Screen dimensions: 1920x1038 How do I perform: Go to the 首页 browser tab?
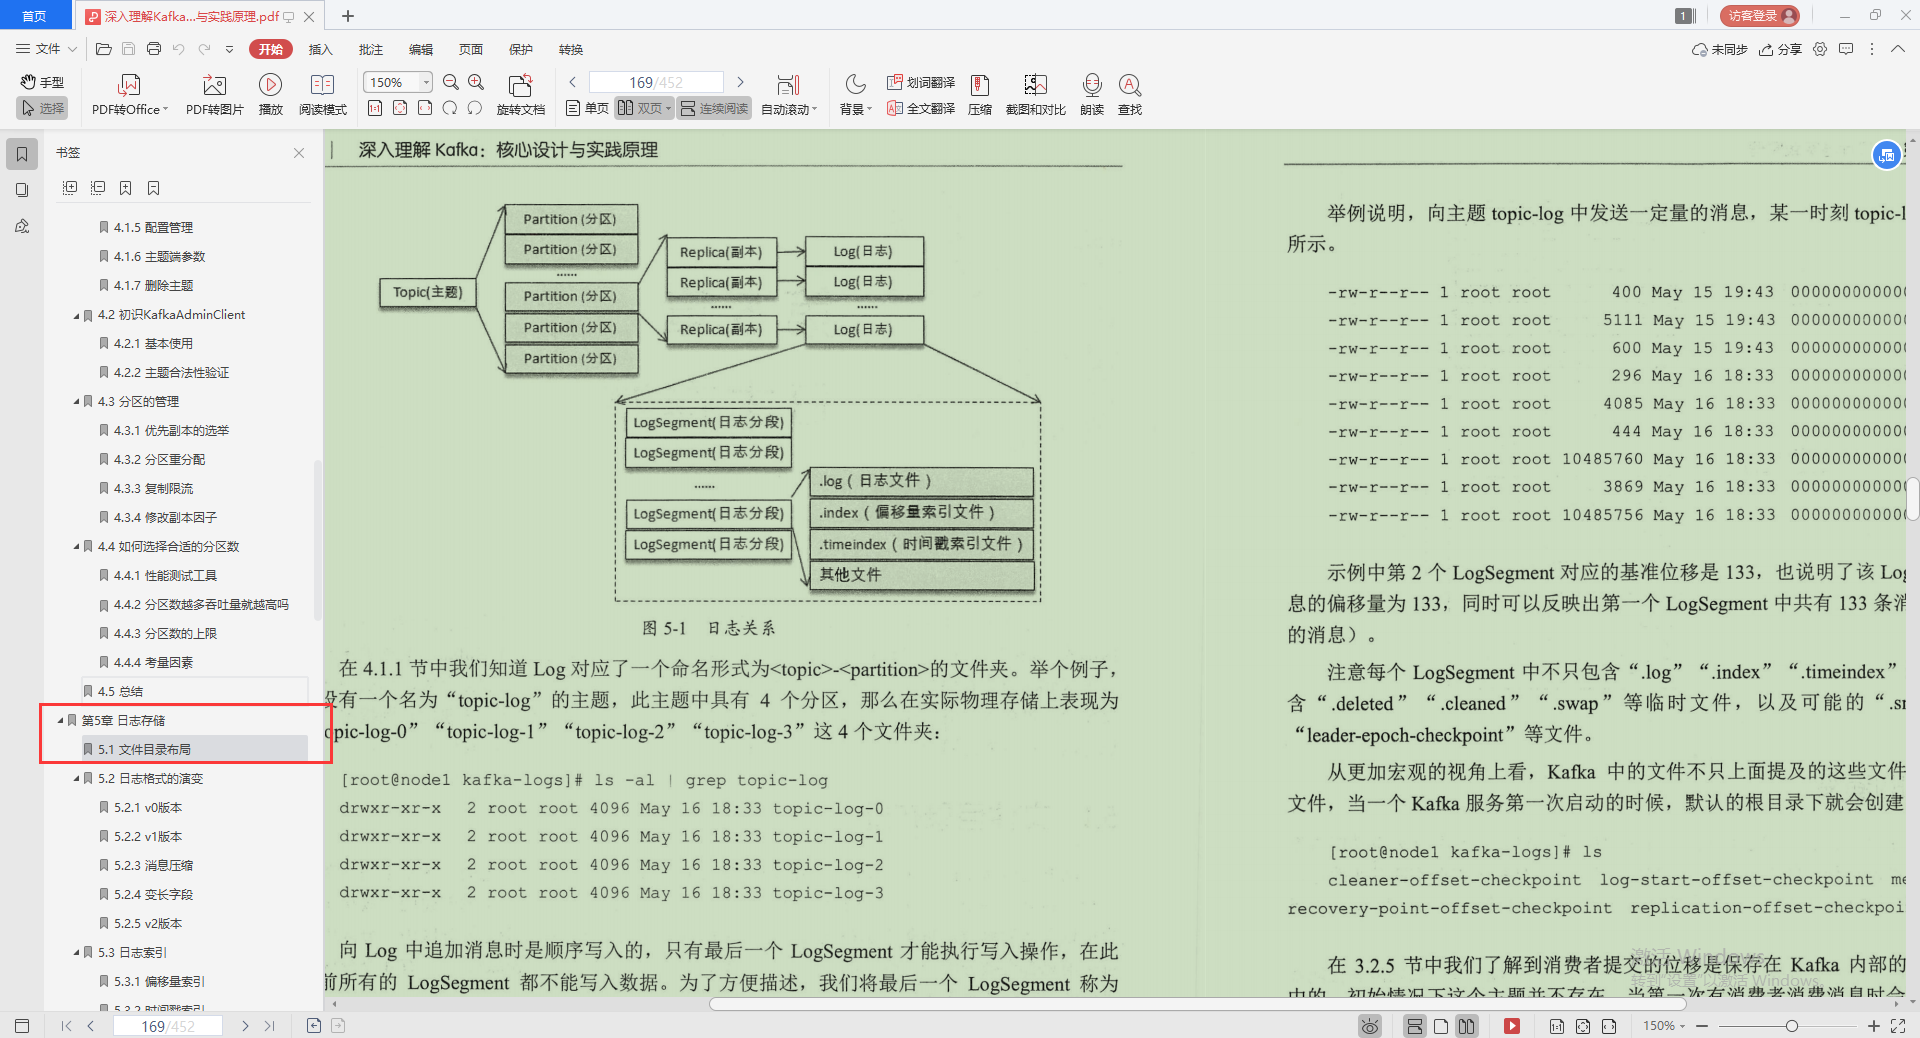35,15
